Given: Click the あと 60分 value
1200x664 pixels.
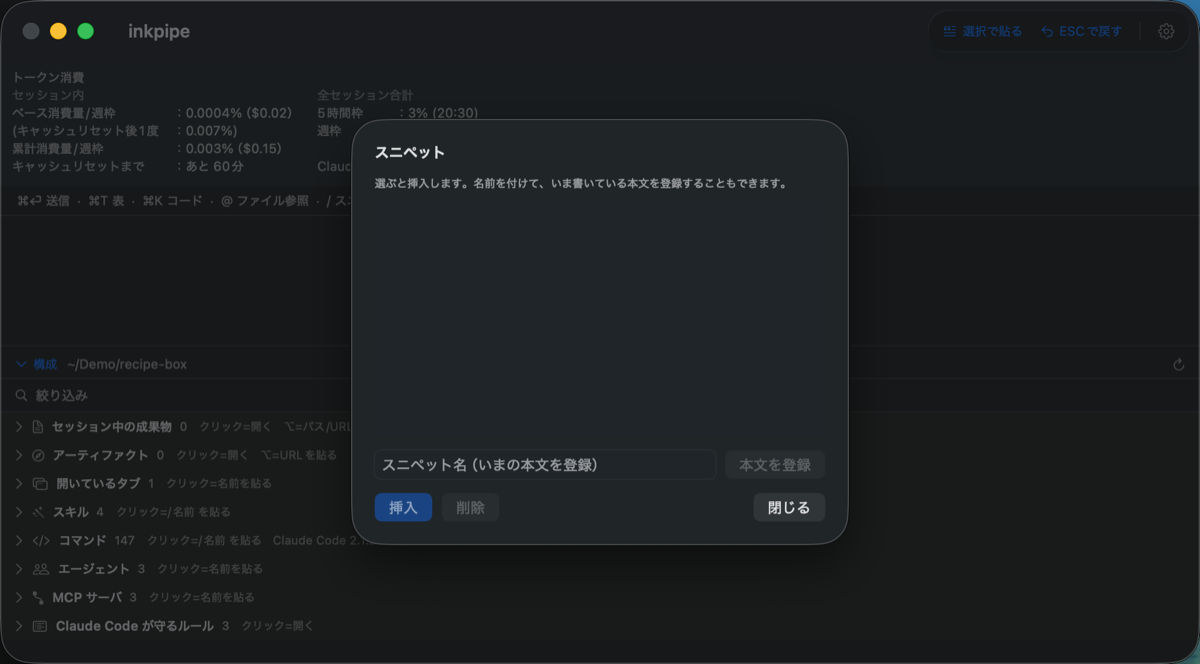Looking at the screenshot, I should click(215, 166).
